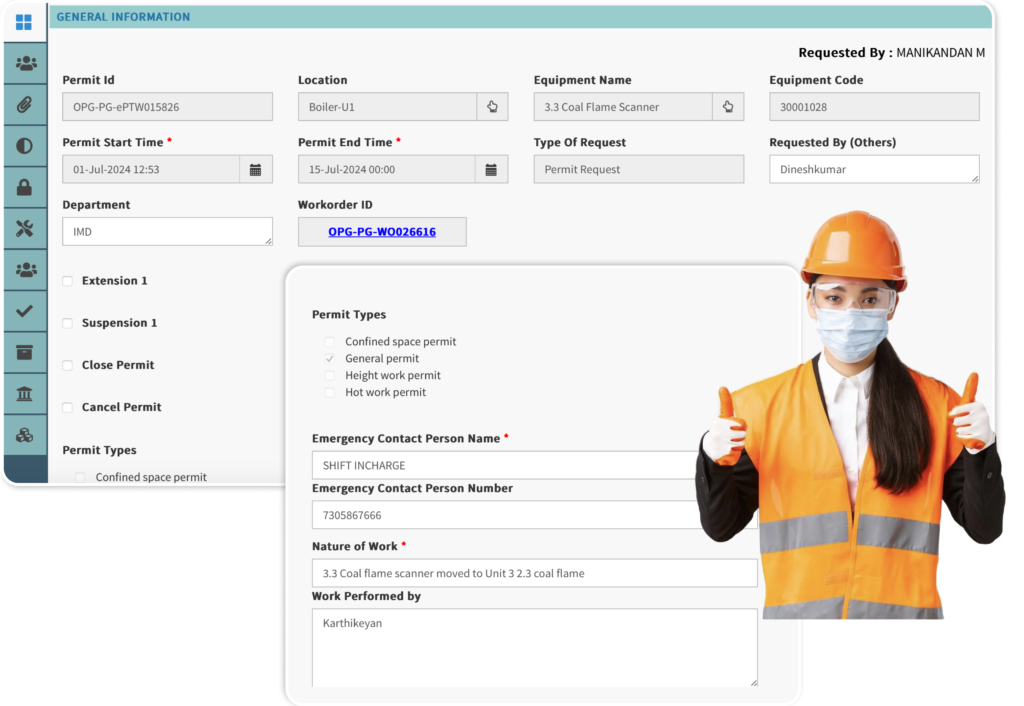Click the checkmark approvals icon in the sidebar
Viewport: 1024px width, 706px height.
[22, 310]
